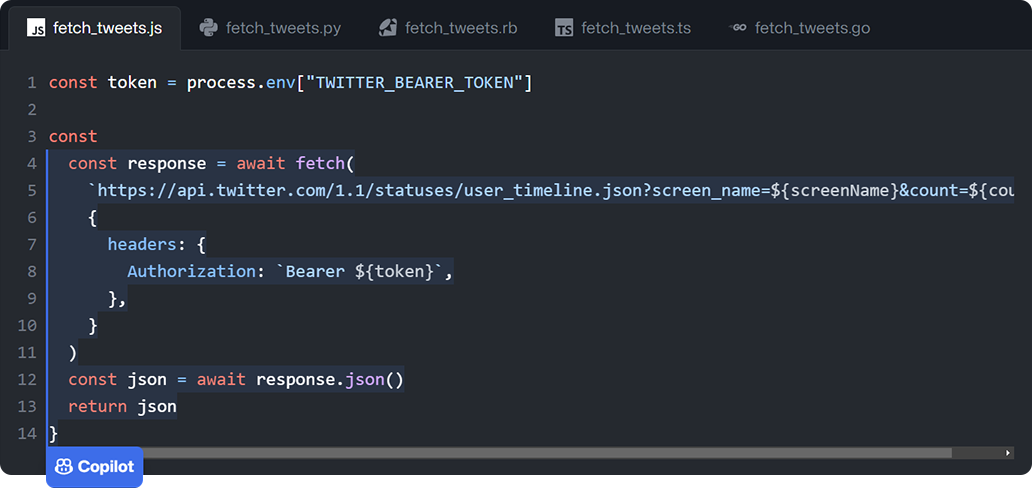
Task: Open the fetch_tweets.rb tab
Action: click(x=448, y=28)
